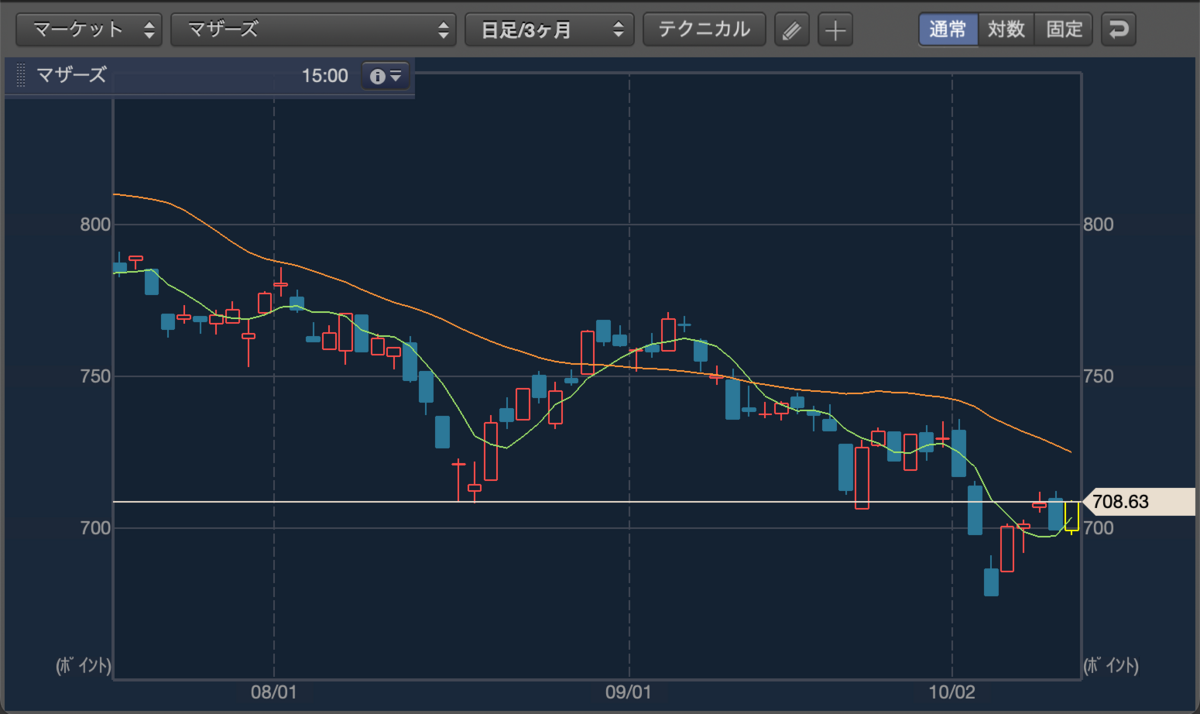
Task: Click the 800 label on right axis
Action: 1099,225
